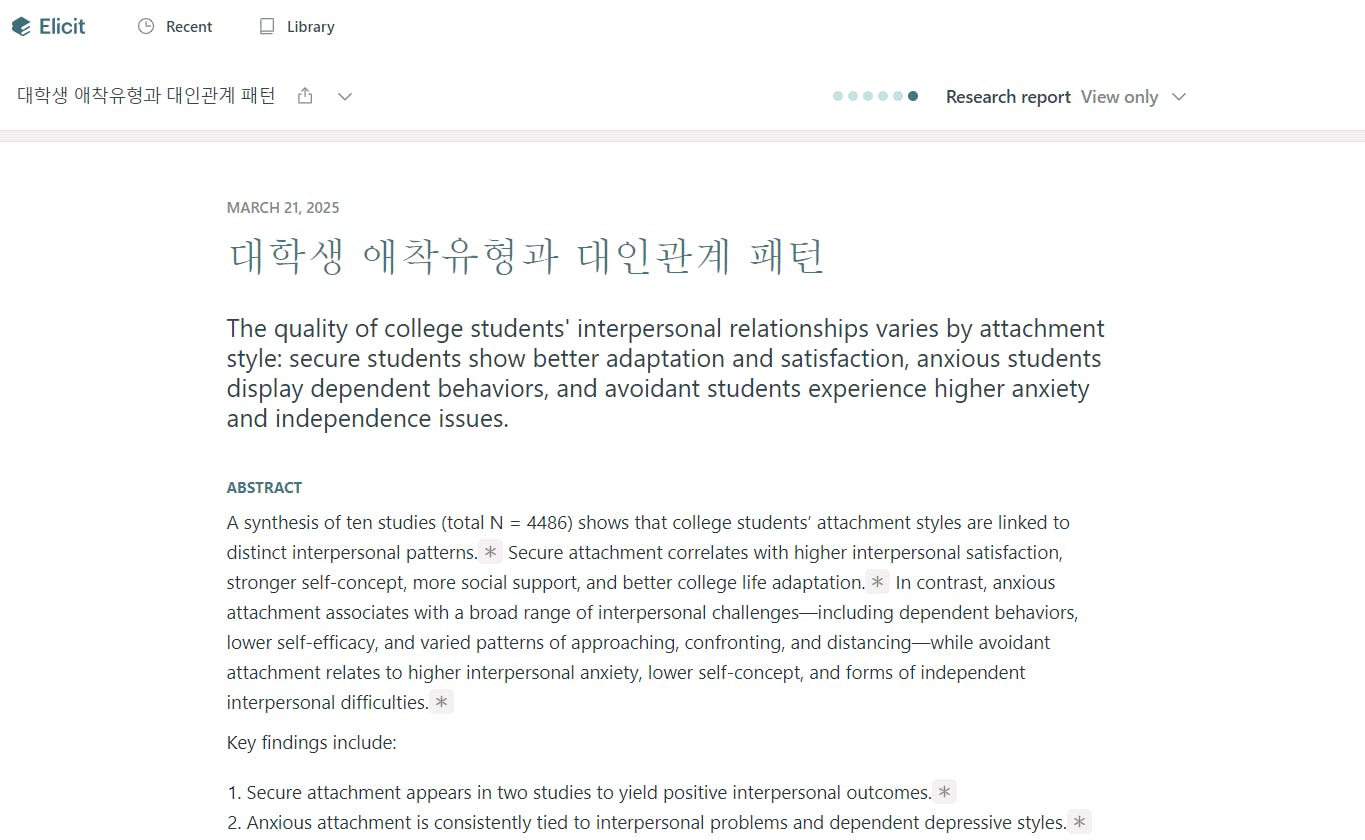Click citation asterisk after "interpersonal difficulties."
1365x840 pixels.
[441, 702]
